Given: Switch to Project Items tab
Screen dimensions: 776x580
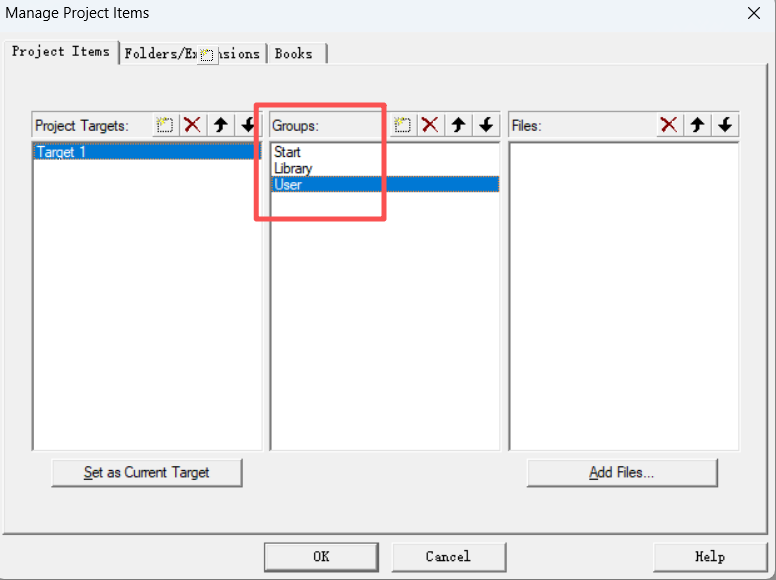Looking at the screenshot, I should (61, 52).
